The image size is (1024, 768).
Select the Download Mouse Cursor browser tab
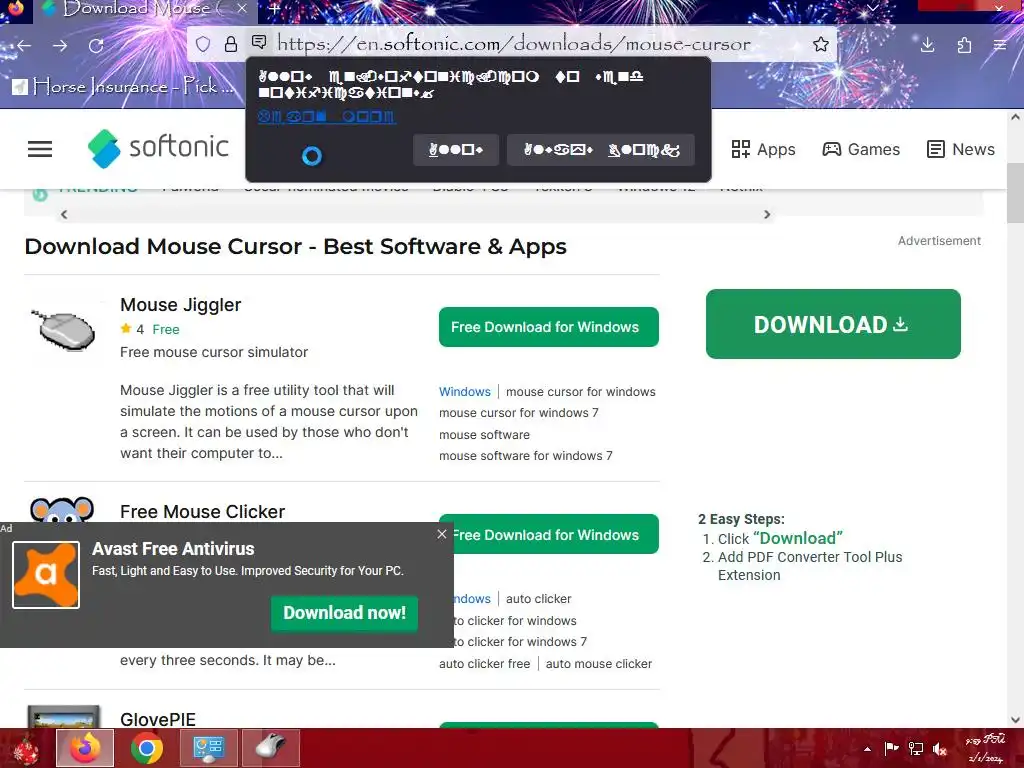point(145,10)
